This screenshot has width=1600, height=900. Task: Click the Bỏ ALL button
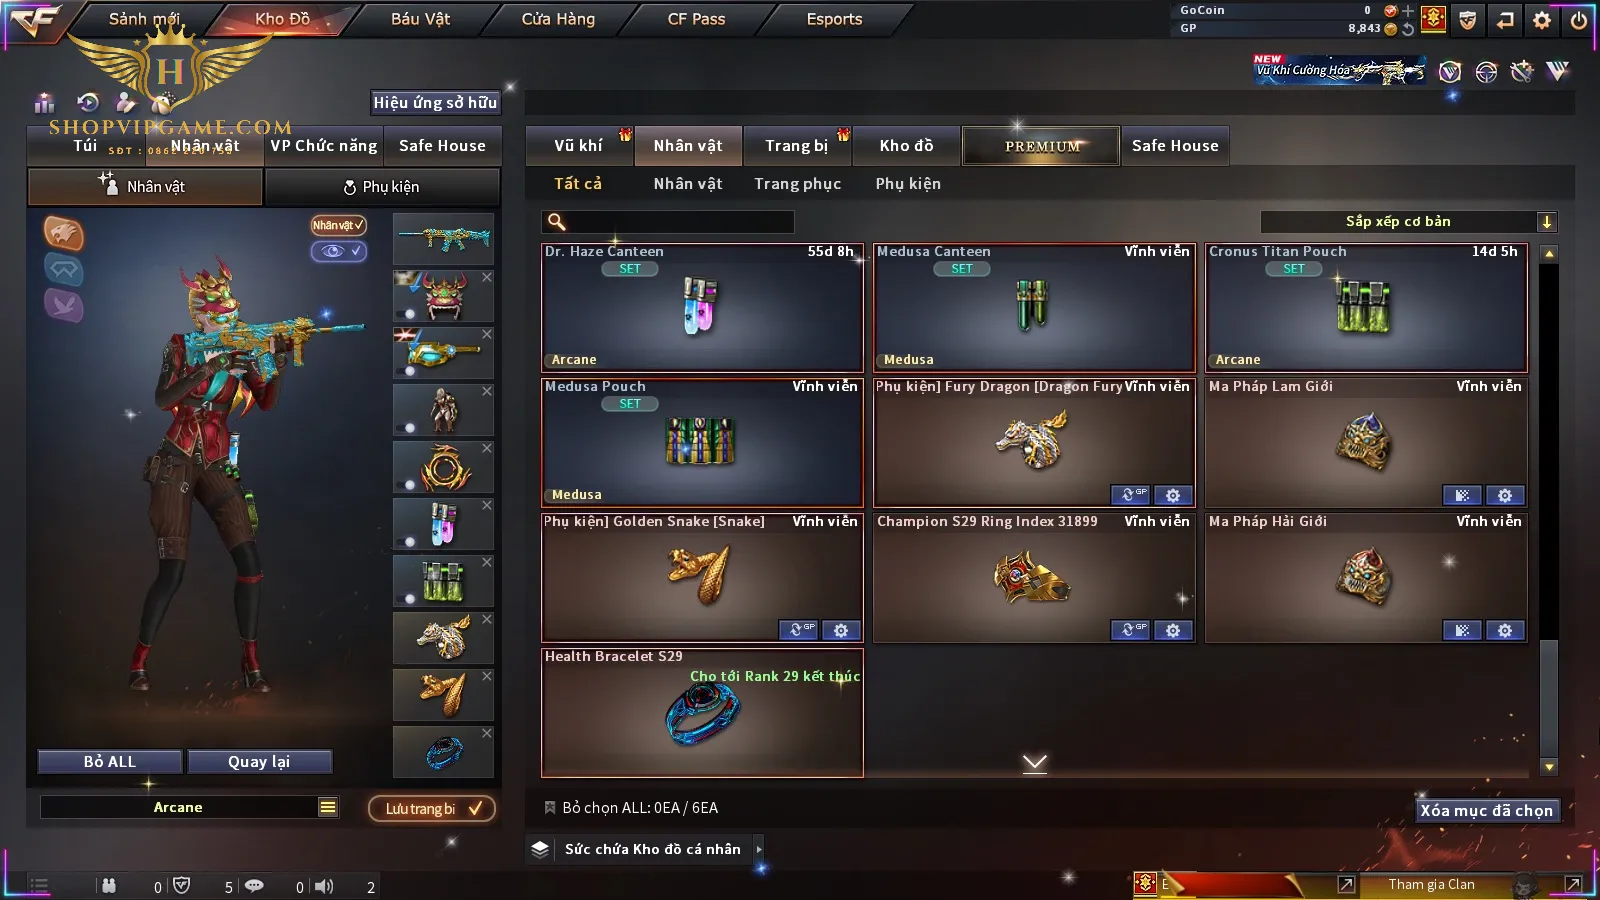pyautogui.click(x=110, y=762)
